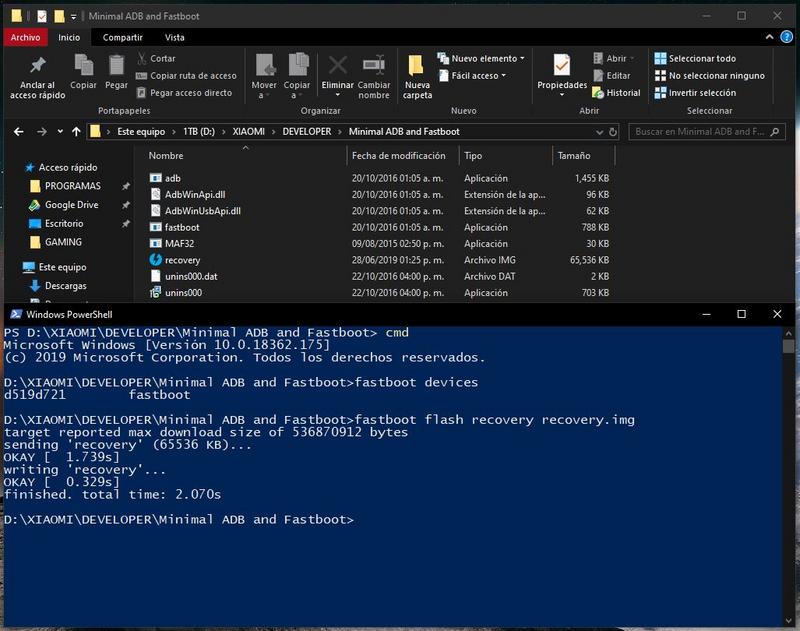Click the search box Buscar en Minimal ADB
The image size is (800, 631).
706,132
